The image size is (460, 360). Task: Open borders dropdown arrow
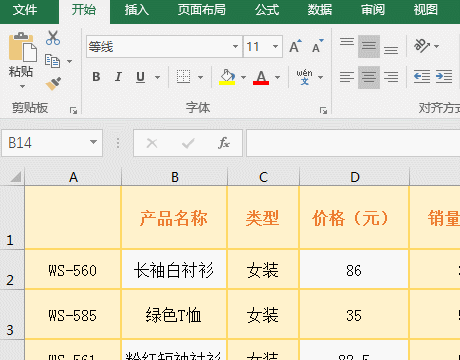point(200,77)
